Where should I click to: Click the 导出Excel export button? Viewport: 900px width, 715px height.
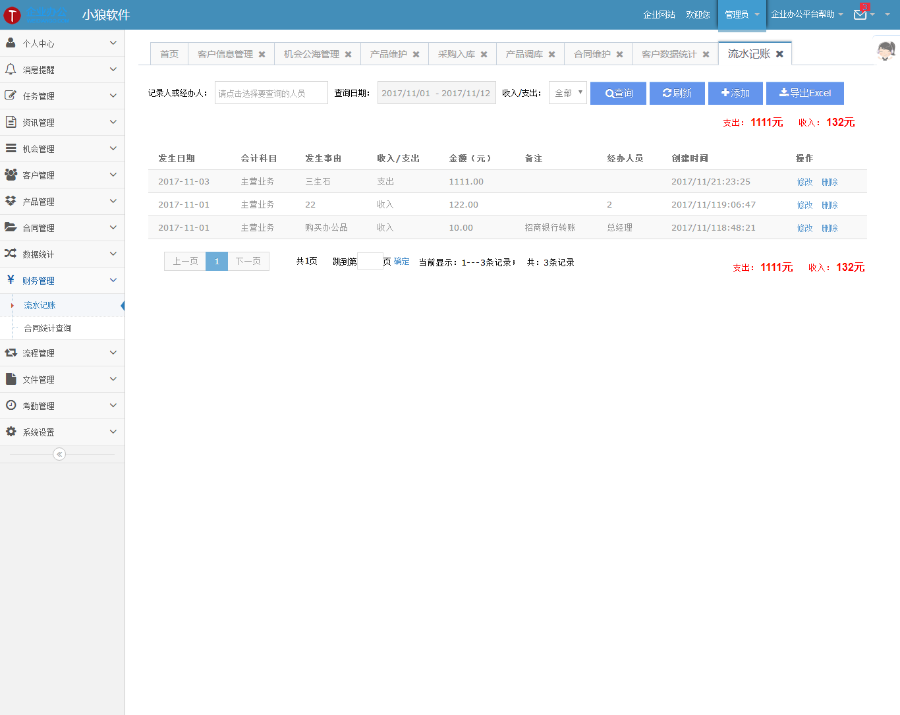[805, 94]
